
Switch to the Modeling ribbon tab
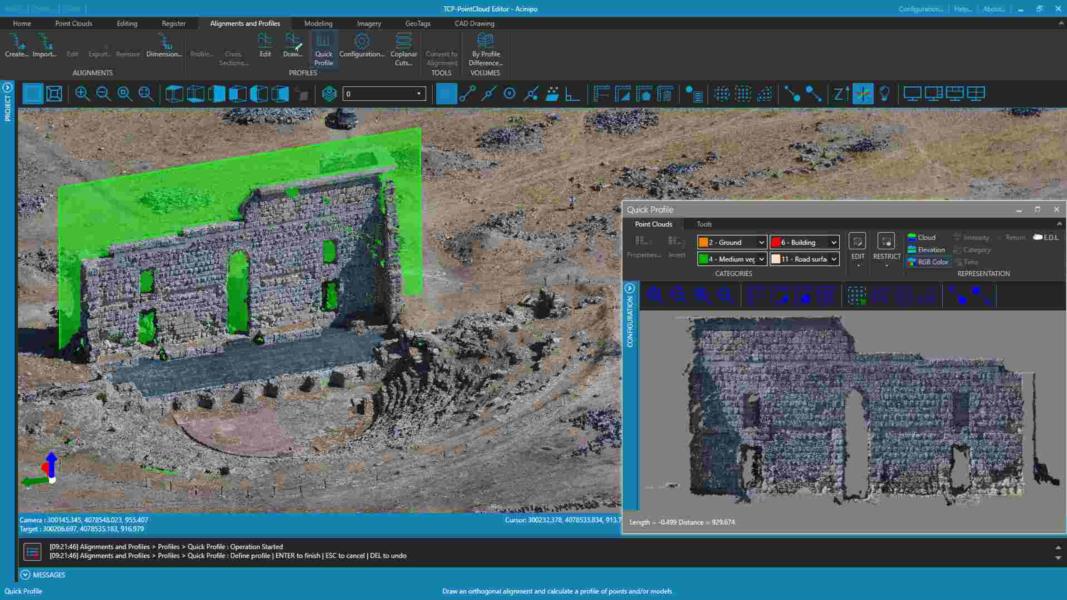(x=318, y=23)
